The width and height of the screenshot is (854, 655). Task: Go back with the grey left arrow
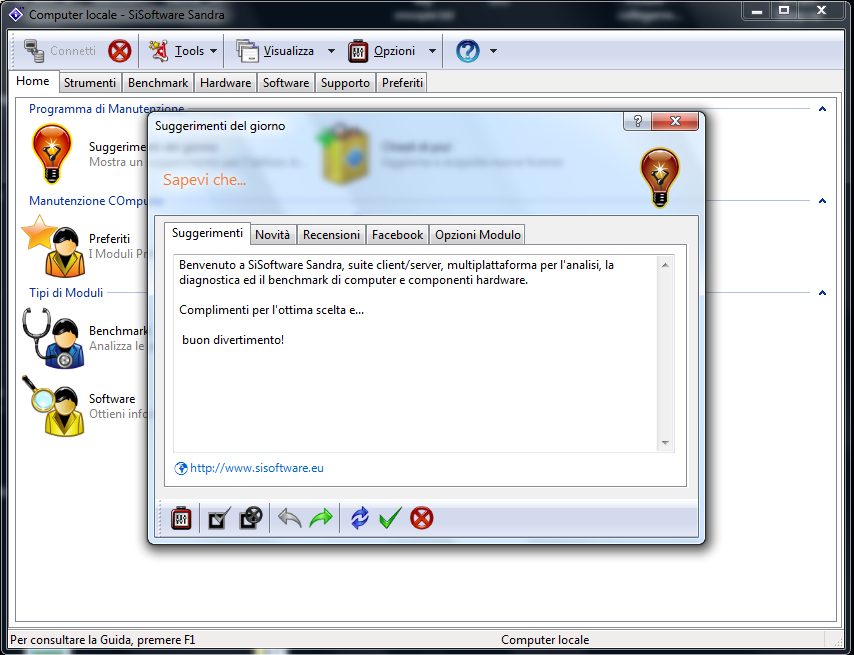click(290, 518)
